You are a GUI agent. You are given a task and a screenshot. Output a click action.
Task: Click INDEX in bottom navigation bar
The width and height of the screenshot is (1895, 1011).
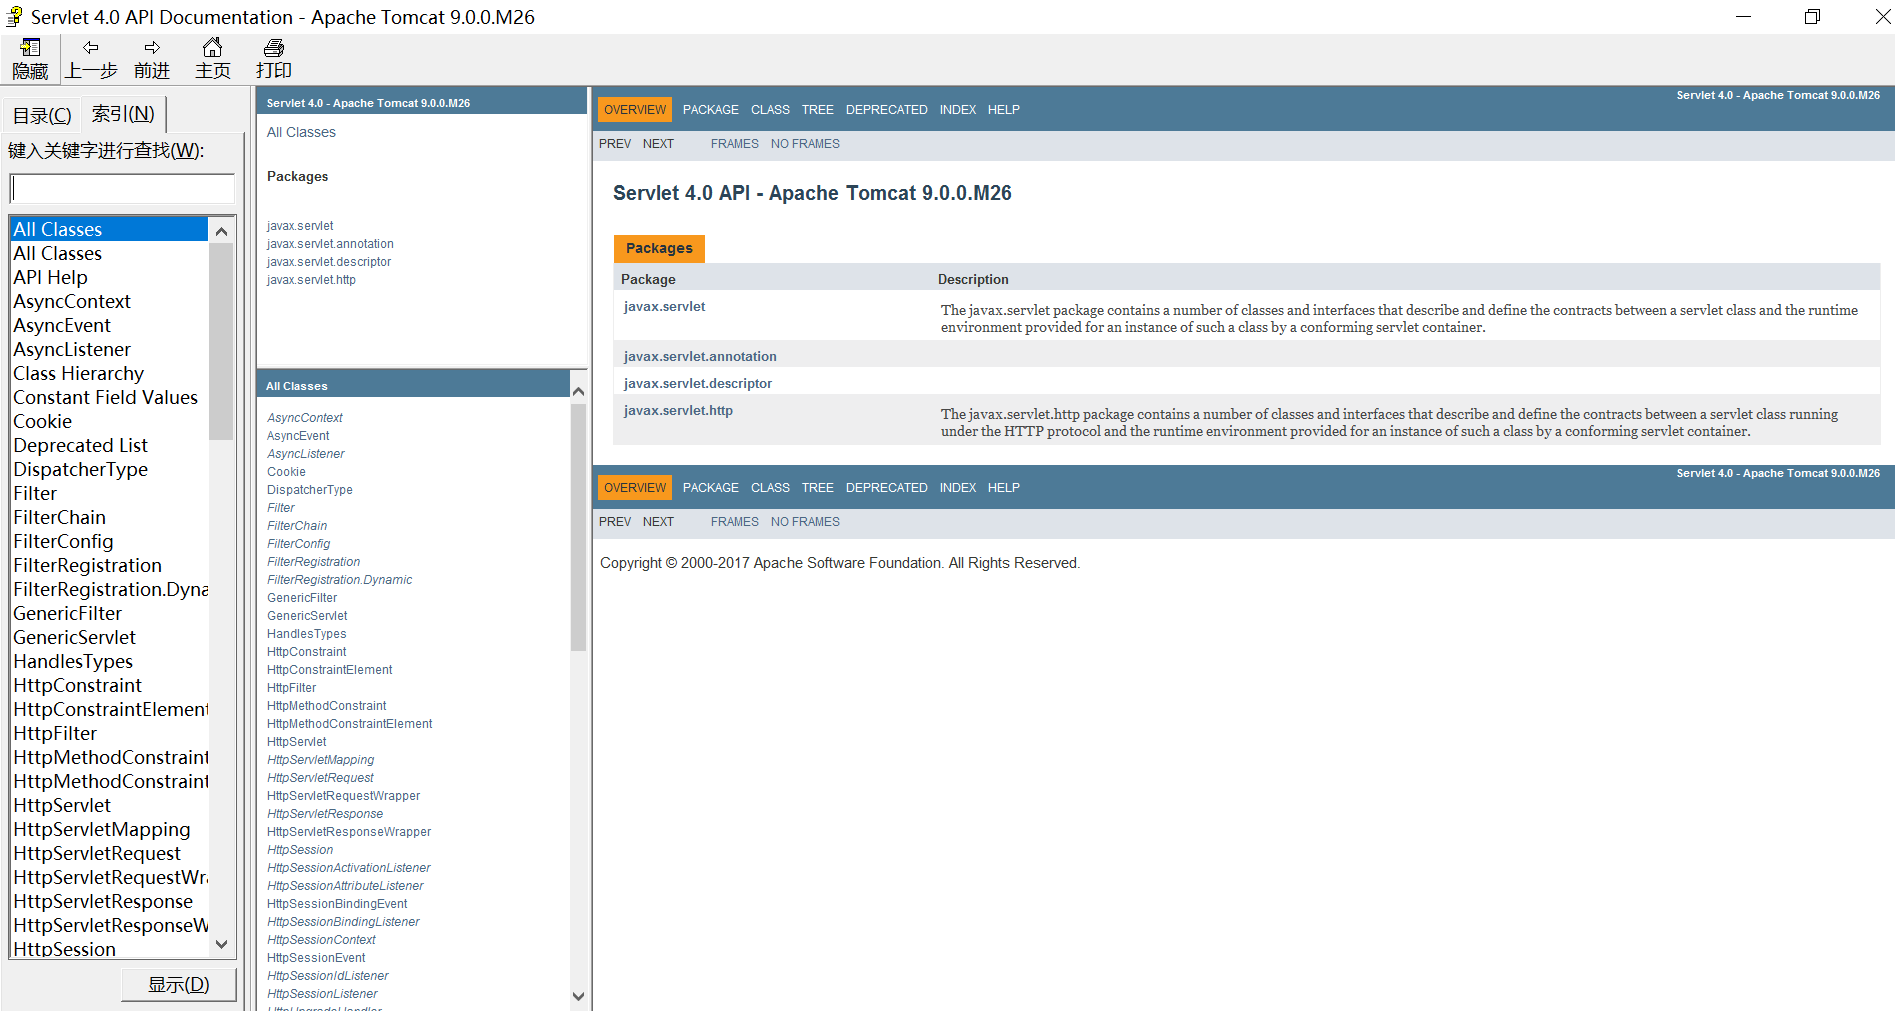click(958, 488)
